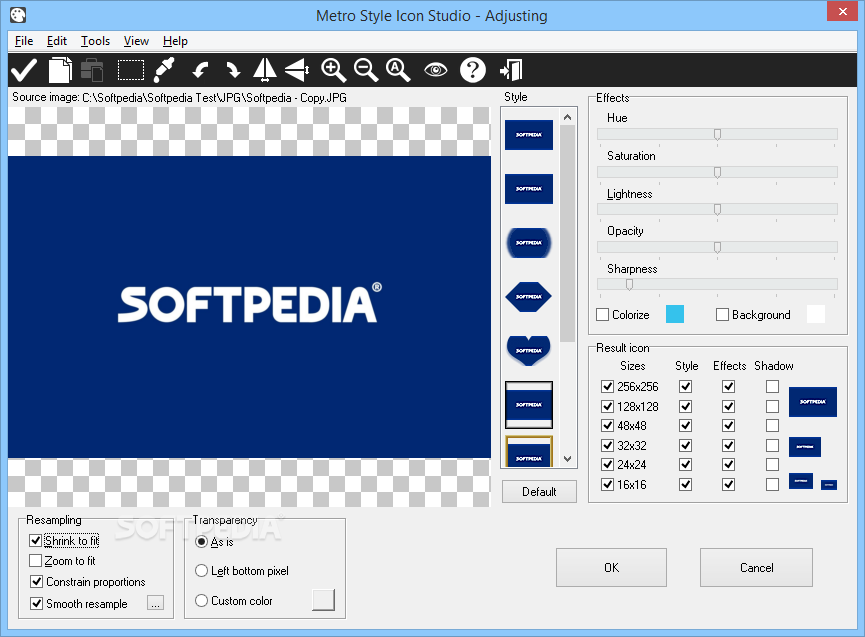This screenshot has width=865, height=637.
Task: Zoom out with magnifier minus
Action: pyautogui.click(x=366, y=70)
